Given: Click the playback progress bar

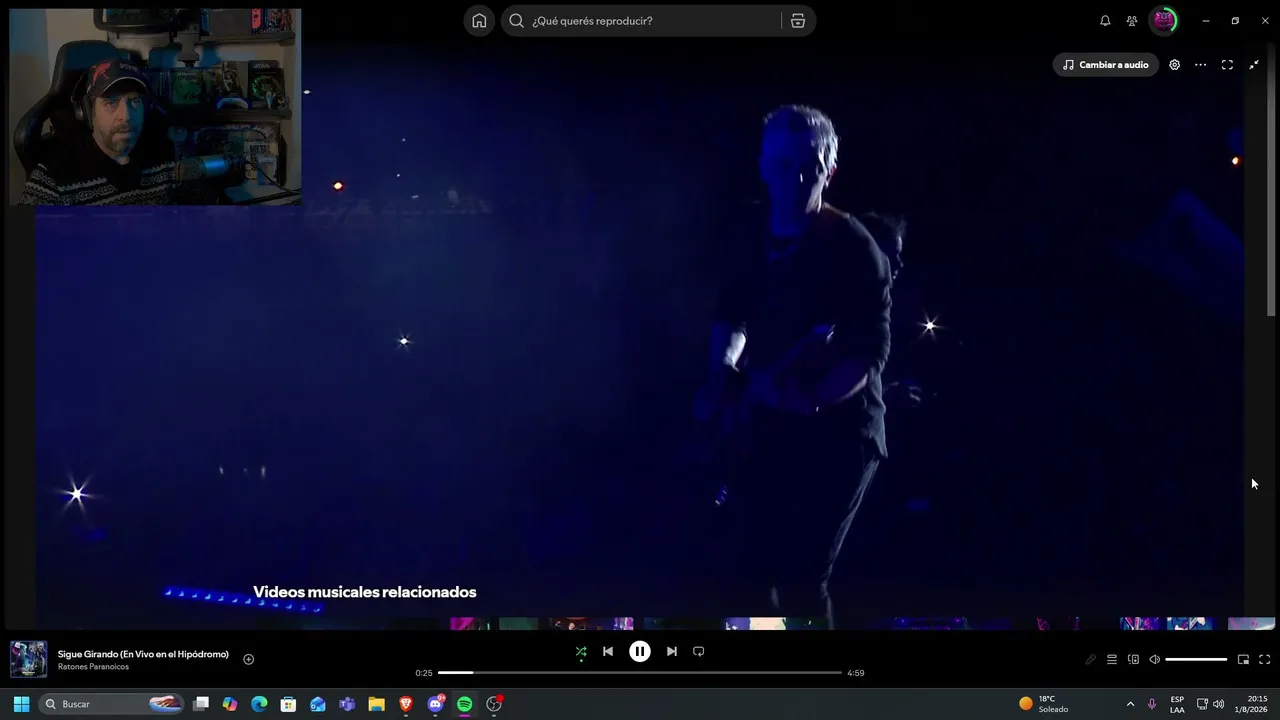Looking at the screenshot, I should [x=640, y=673].
